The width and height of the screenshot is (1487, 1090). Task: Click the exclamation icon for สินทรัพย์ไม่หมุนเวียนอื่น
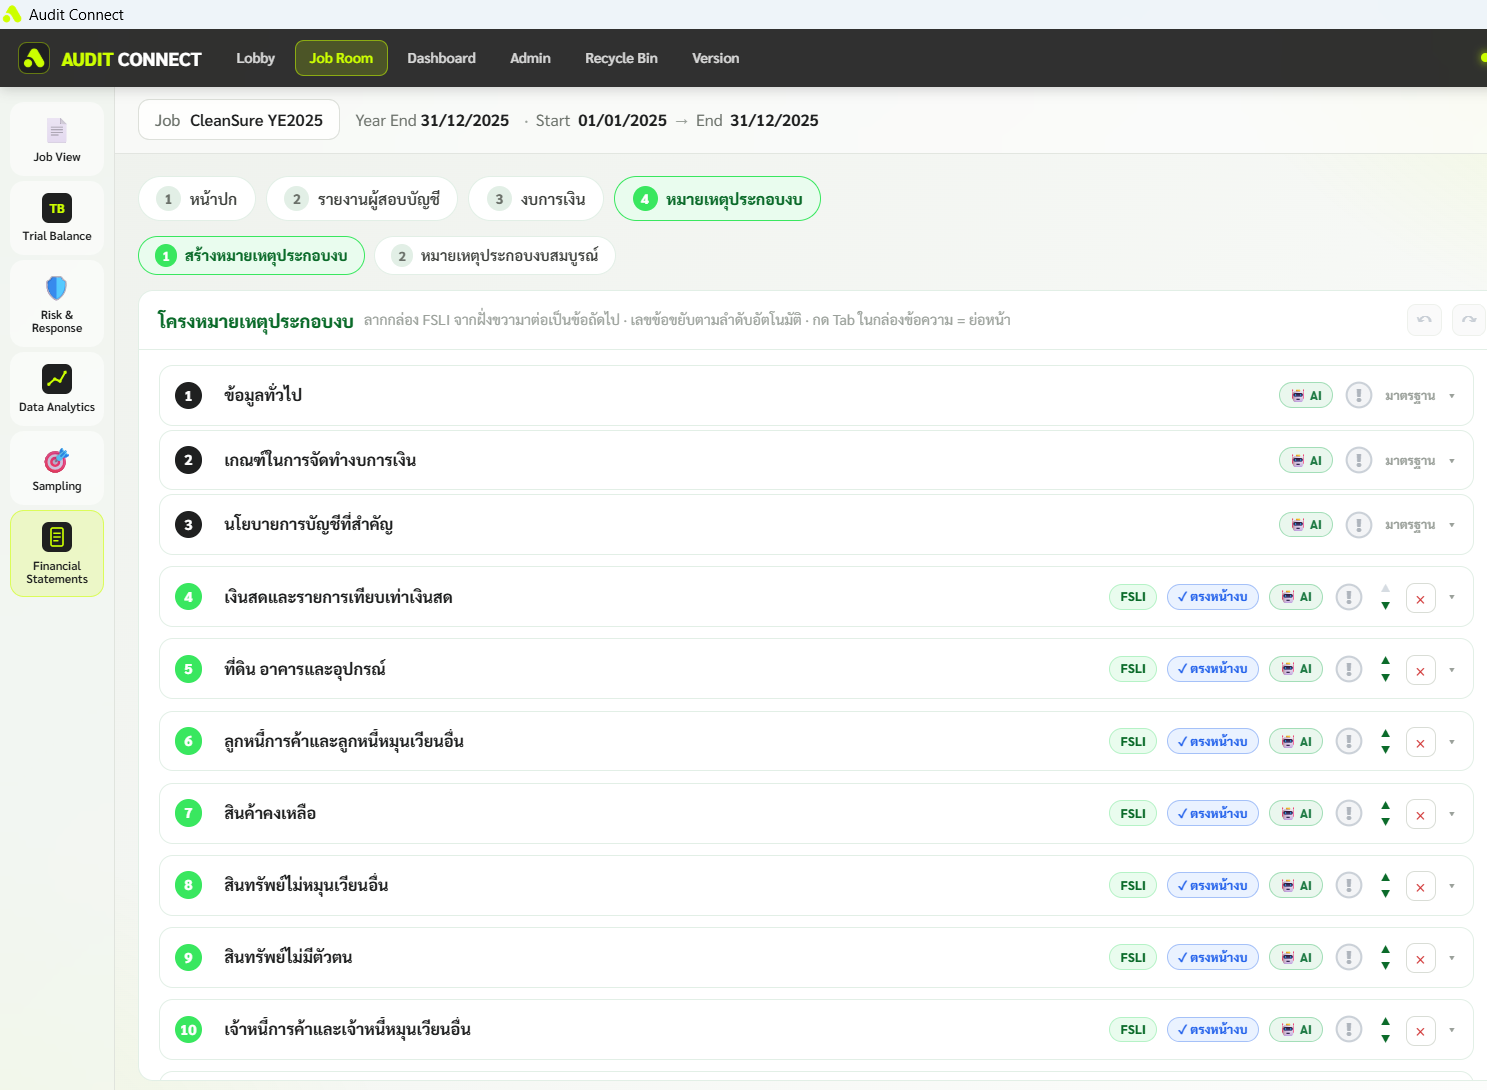(1349, 885)
